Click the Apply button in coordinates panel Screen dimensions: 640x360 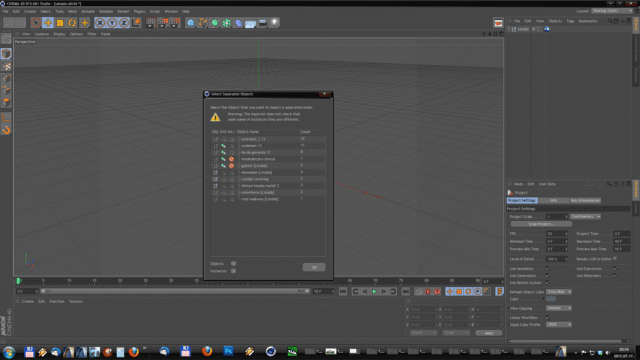pos(489,333)
